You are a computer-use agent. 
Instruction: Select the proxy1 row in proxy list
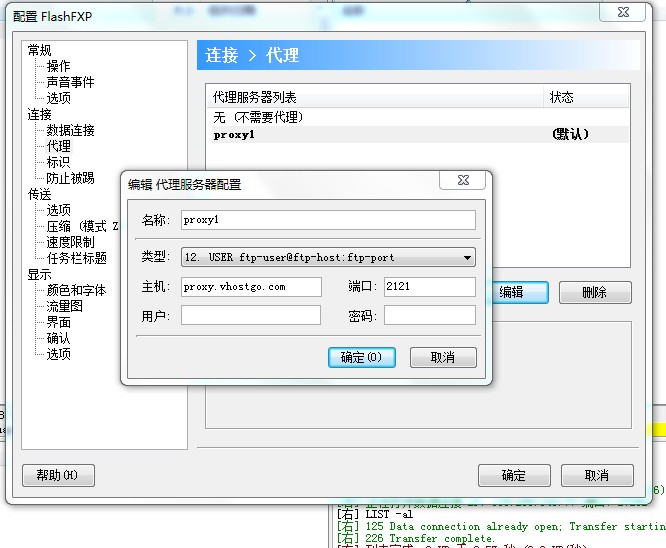(420, 135)
